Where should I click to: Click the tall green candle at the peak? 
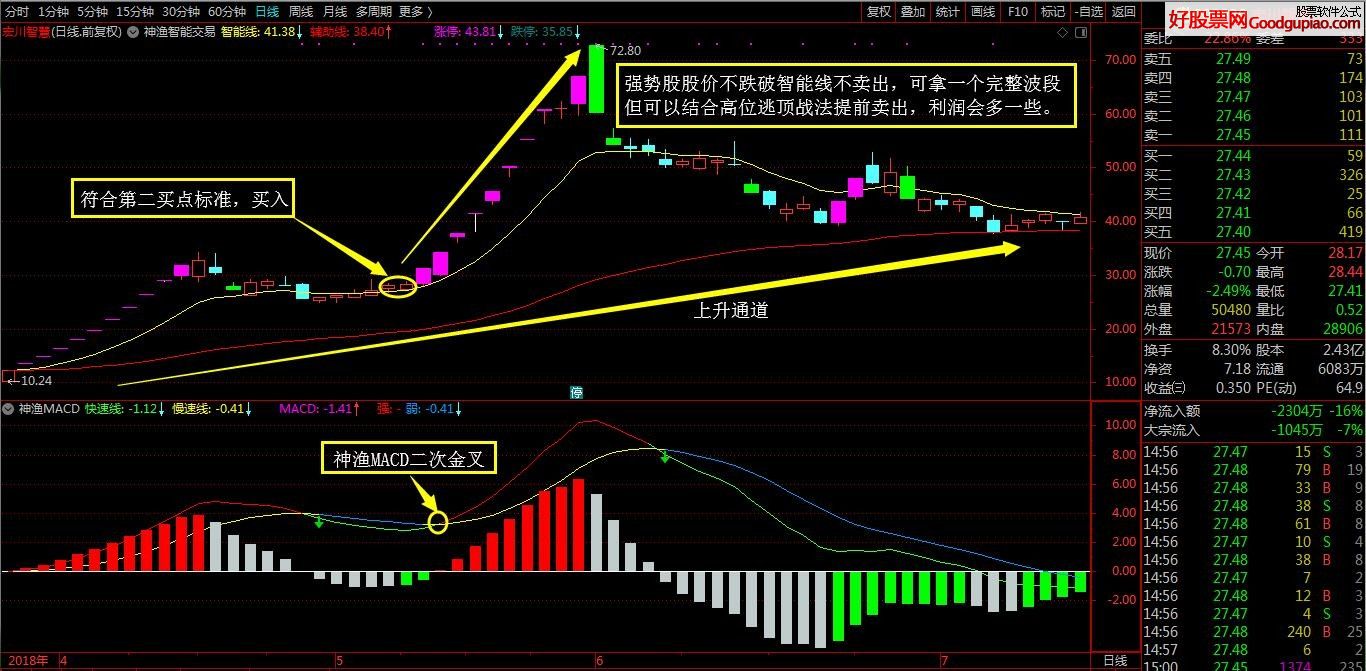[x=597, y=79]
